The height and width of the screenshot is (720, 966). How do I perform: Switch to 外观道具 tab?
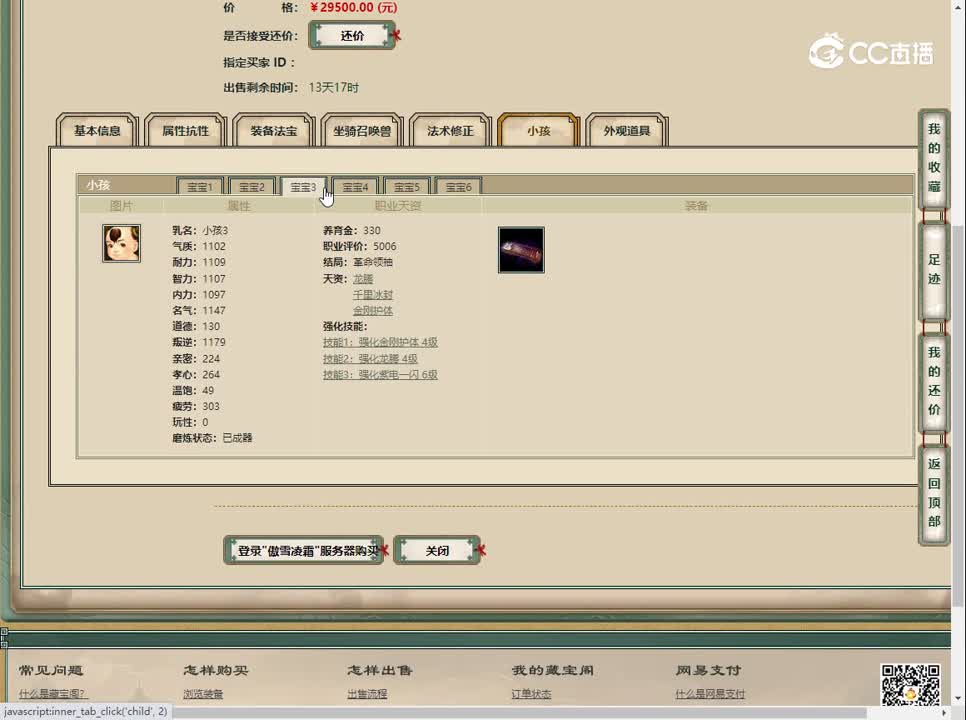[627, 131]
